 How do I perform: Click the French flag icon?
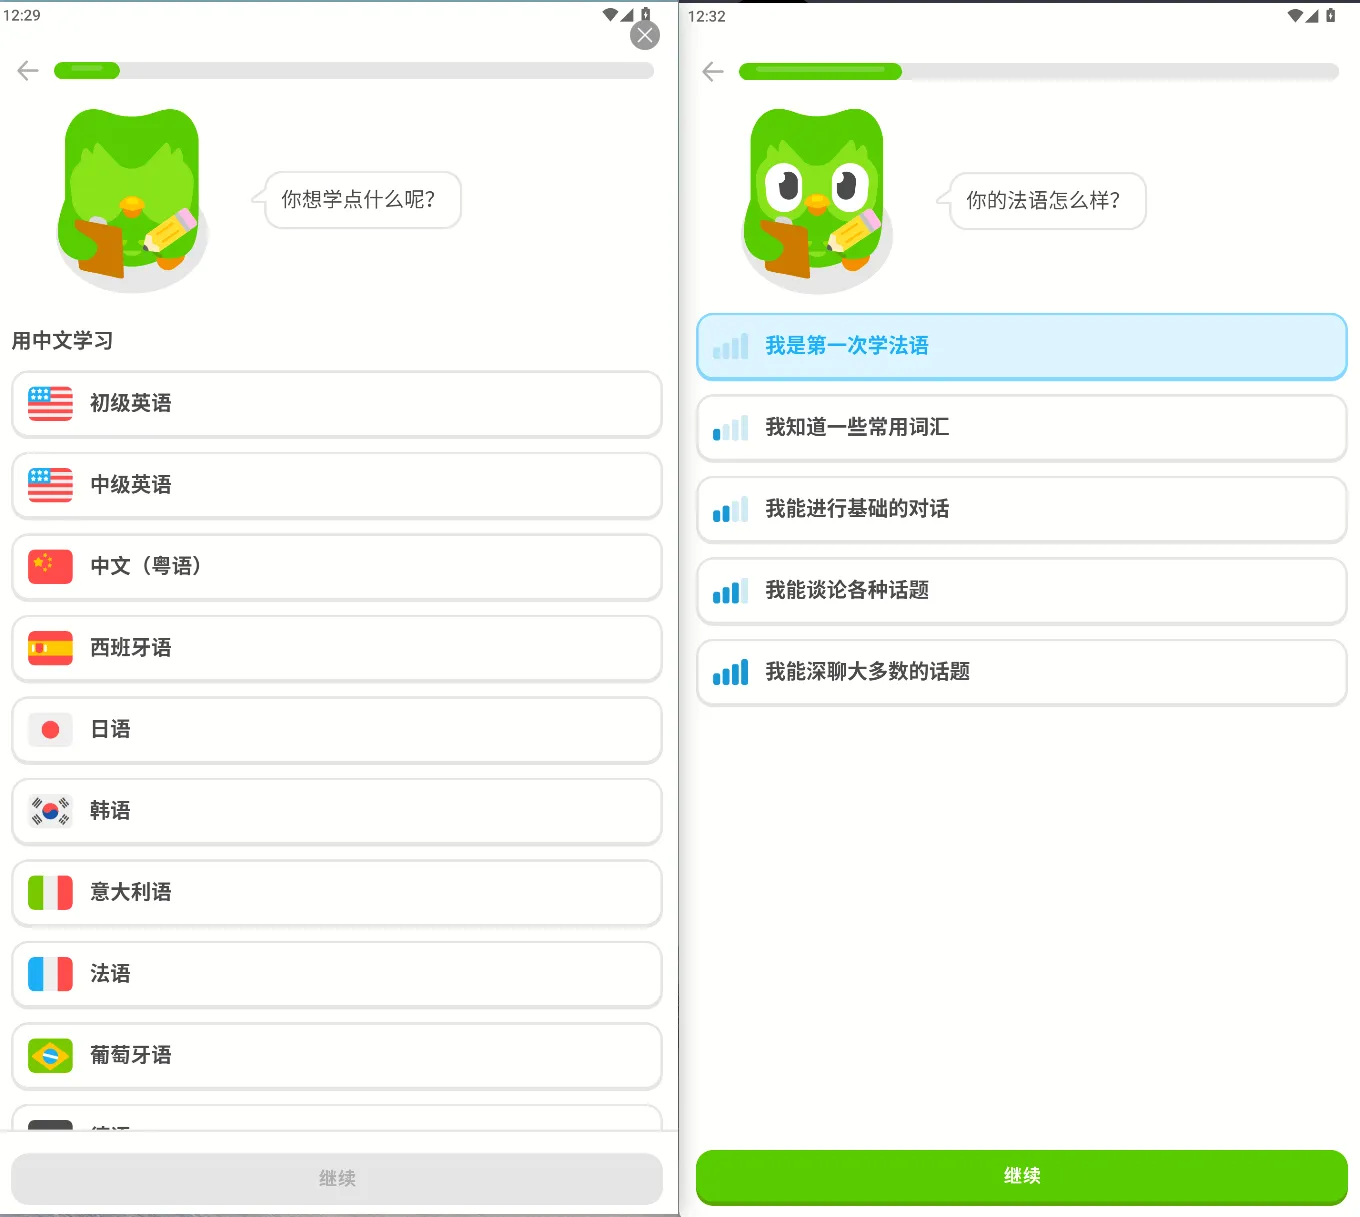coord(50,974)
